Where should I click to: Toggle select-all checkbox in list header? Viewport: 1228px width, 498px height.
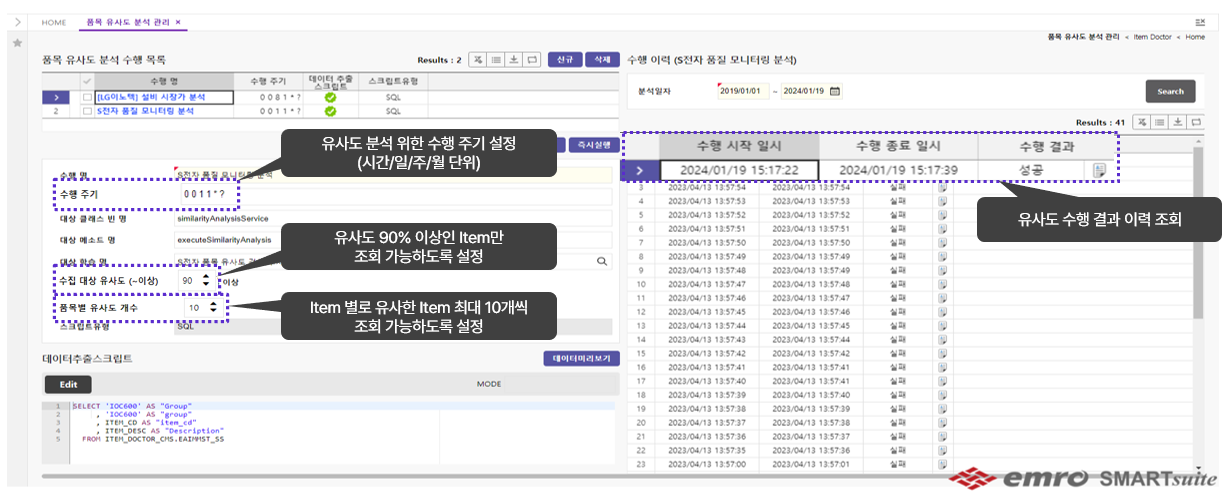point(89,81)
